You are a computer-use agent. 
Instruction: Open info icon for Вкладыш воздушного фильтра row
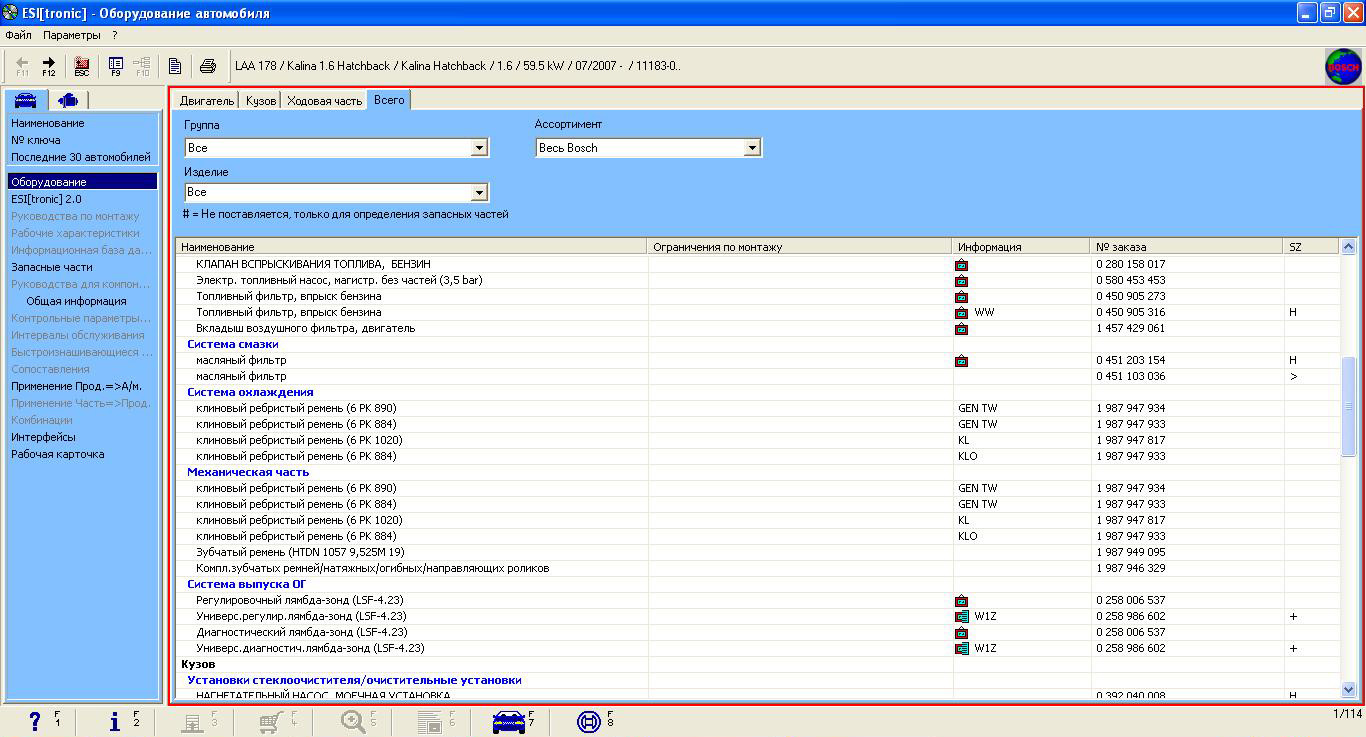click(x=961, y=329)
